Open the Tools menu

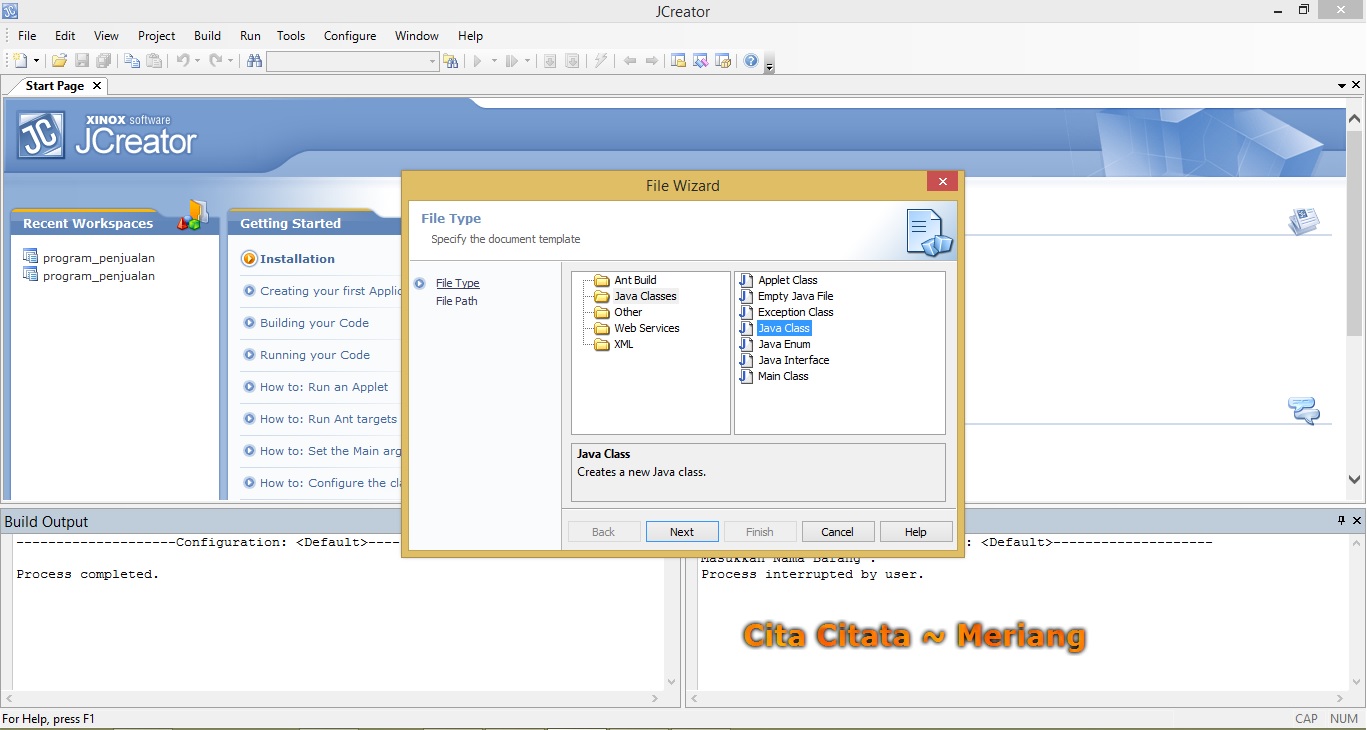point(291,35)
